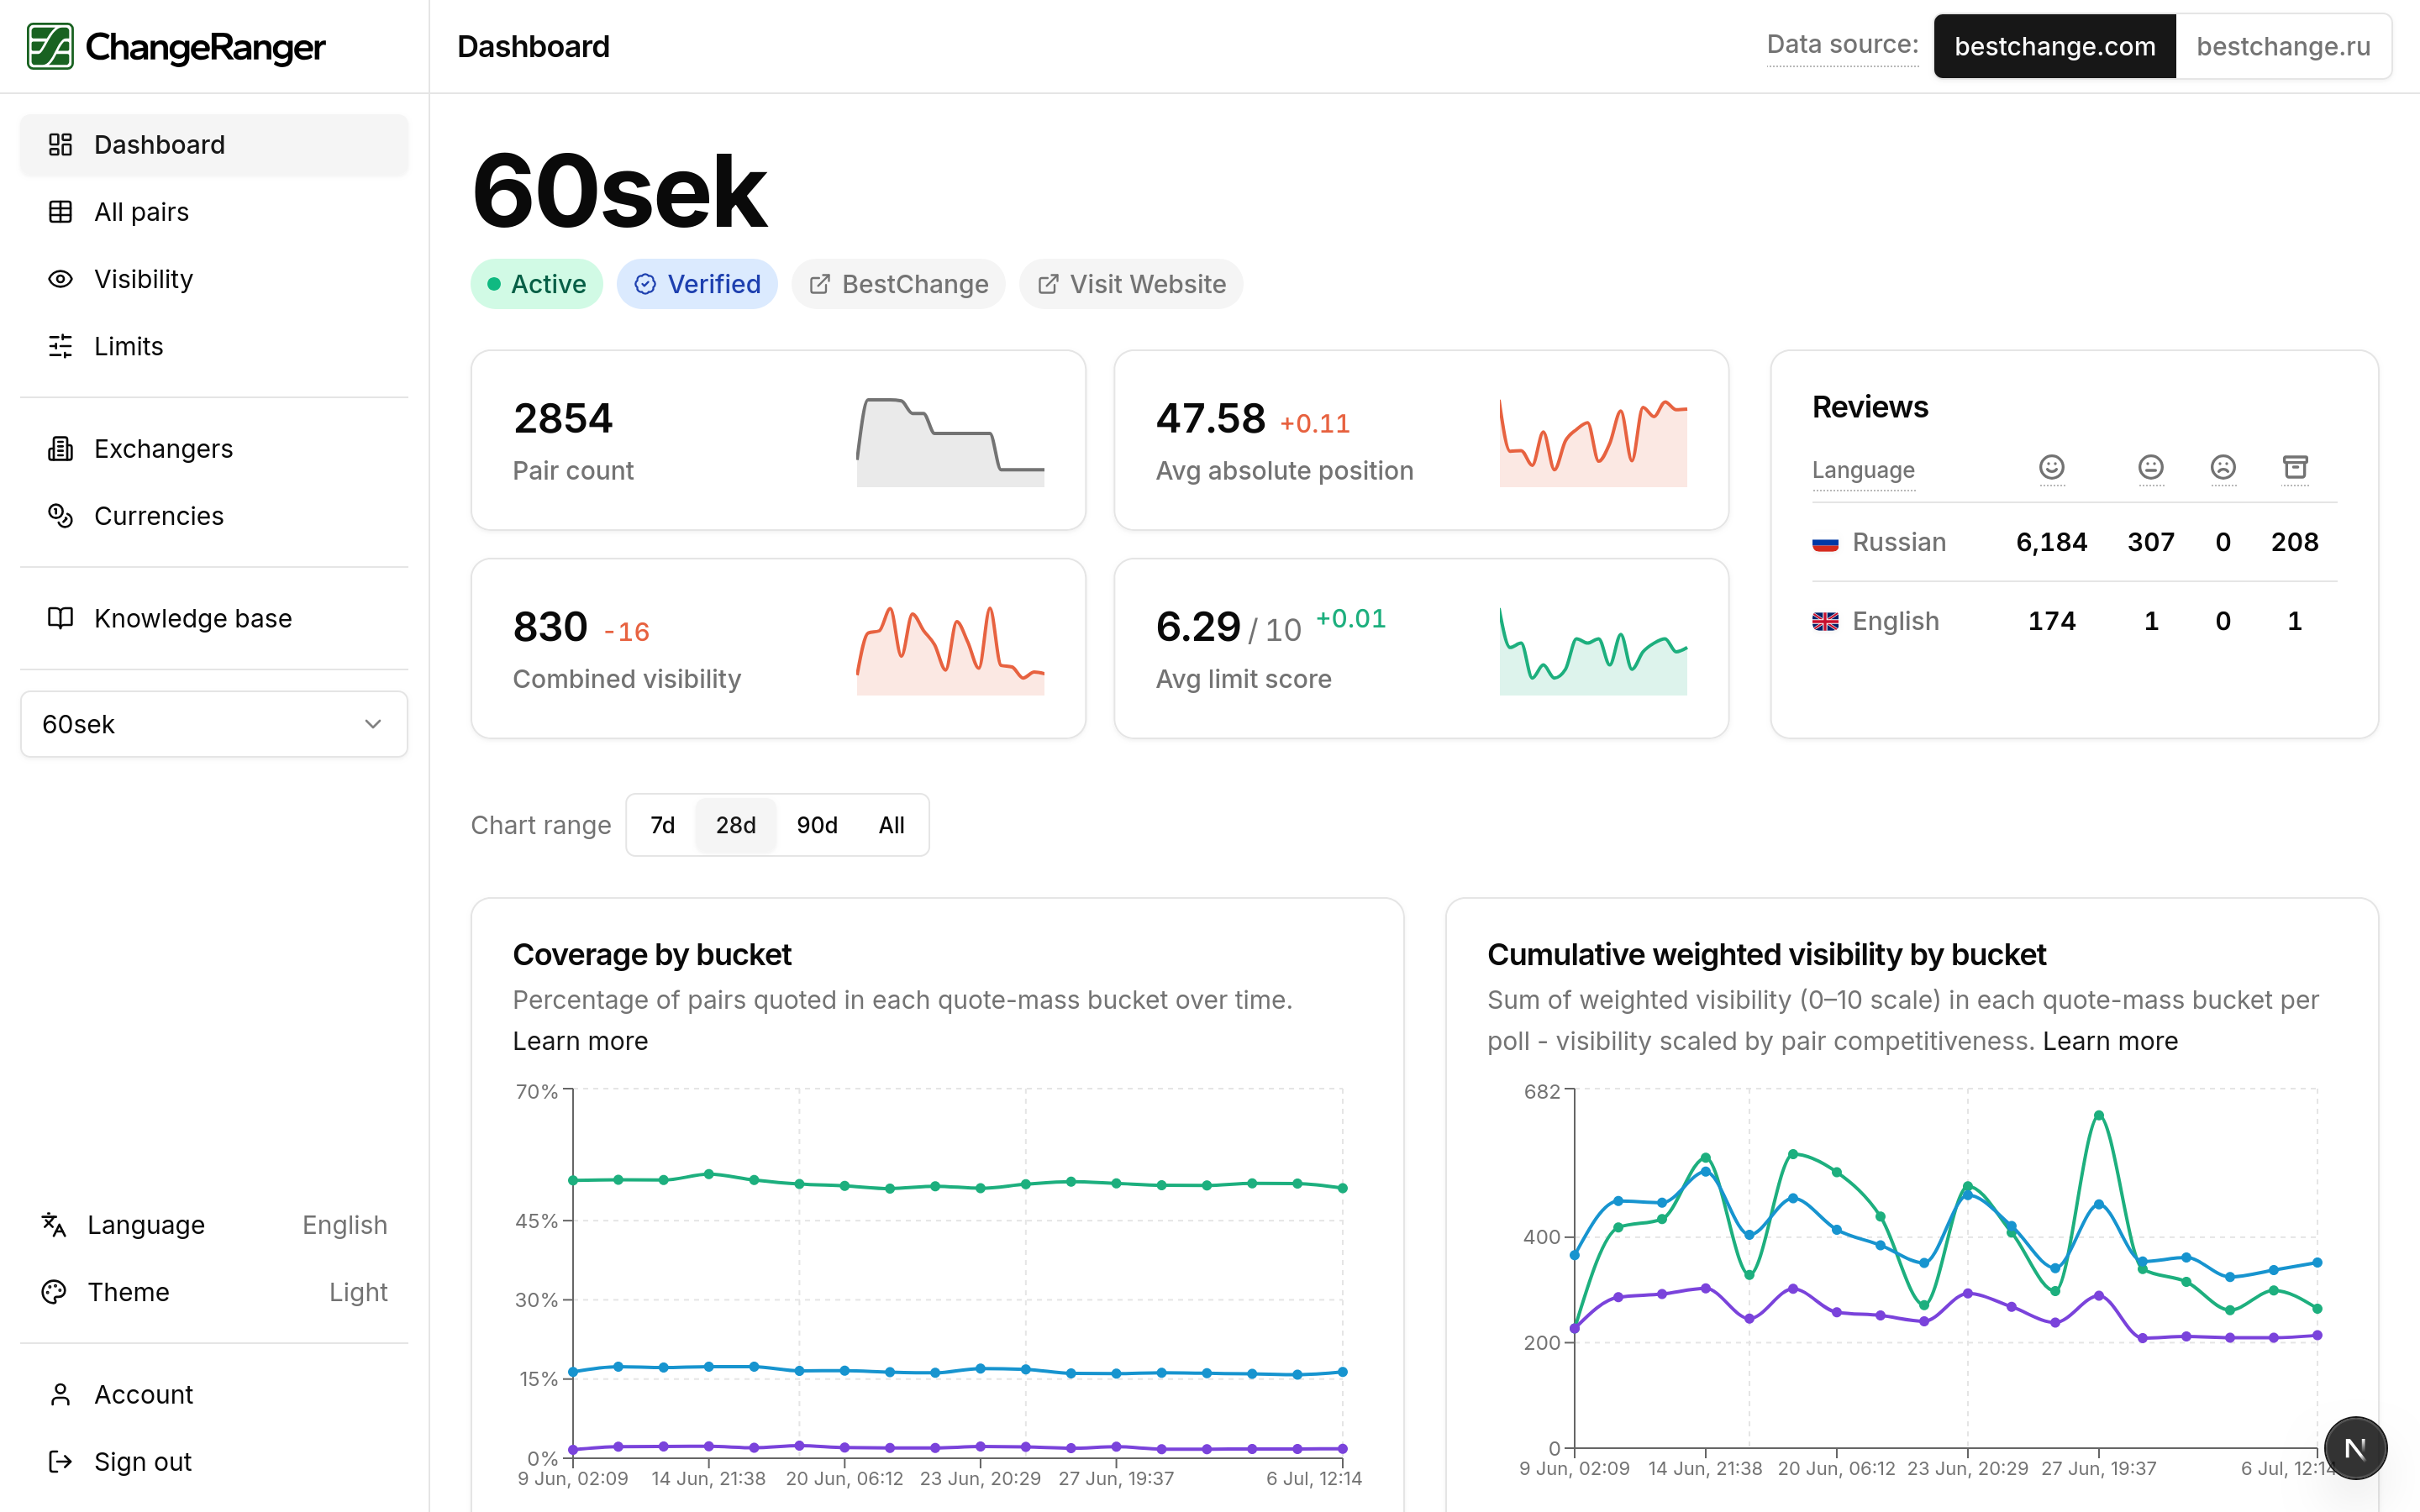Viewport: 2420px width, 1512px height.
Task: Open Account settings
Action: [x=214, y=1394]
